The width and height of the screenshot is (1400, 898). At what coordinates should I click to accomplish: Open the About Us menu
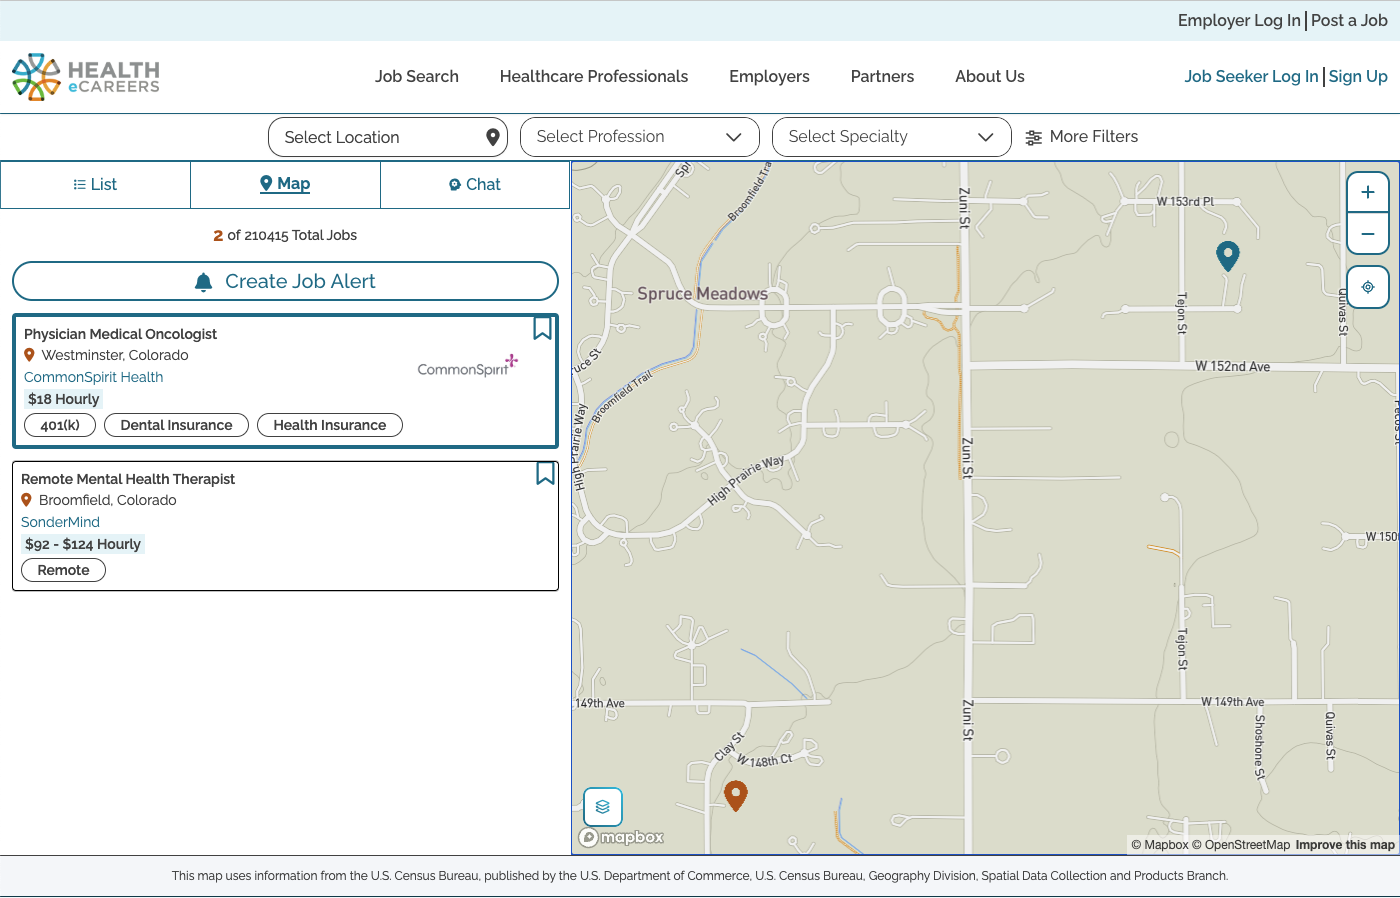pos(990,76)
